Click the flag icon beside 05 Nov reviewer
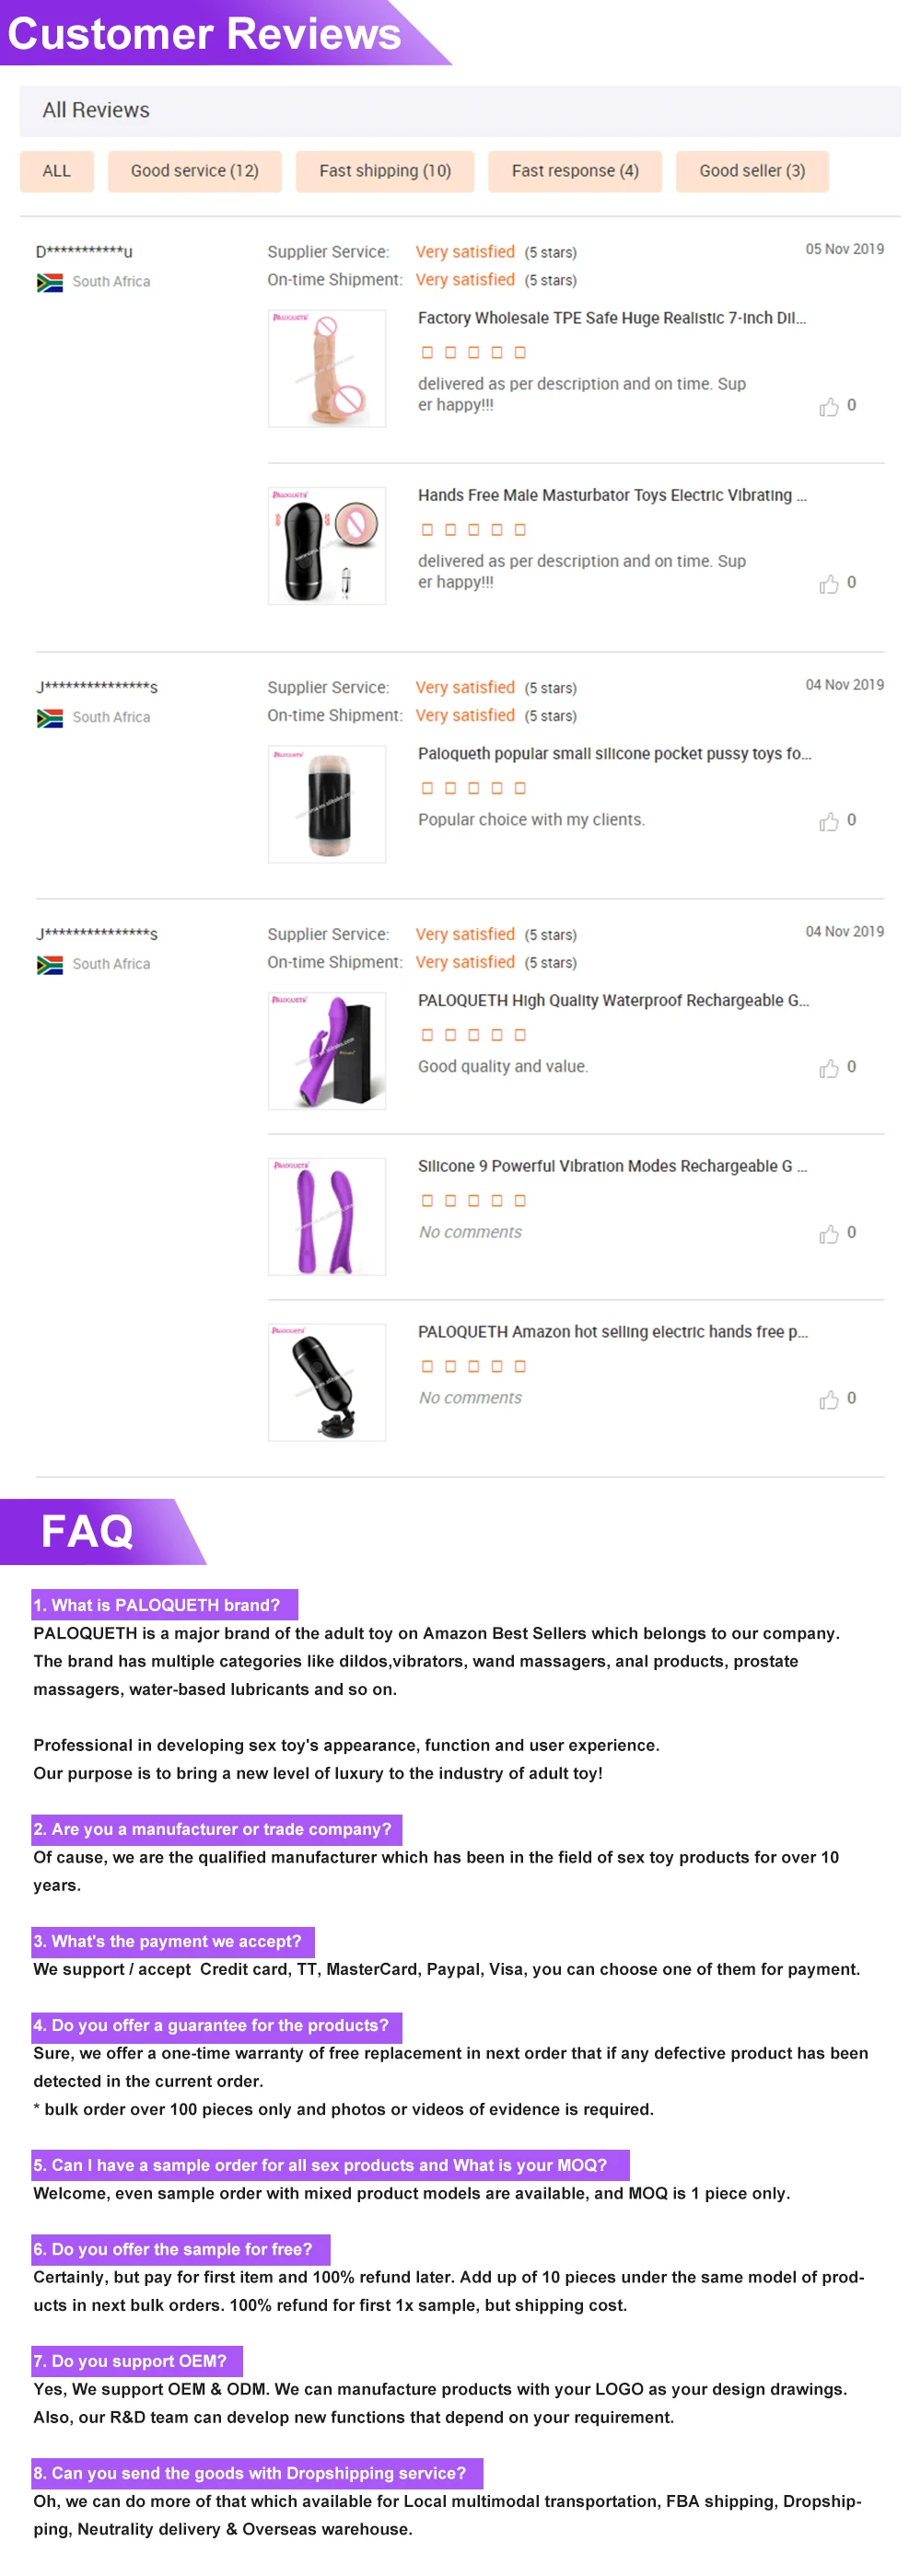Viewport: 921px width, 2576px height. [x=49, y=282]
